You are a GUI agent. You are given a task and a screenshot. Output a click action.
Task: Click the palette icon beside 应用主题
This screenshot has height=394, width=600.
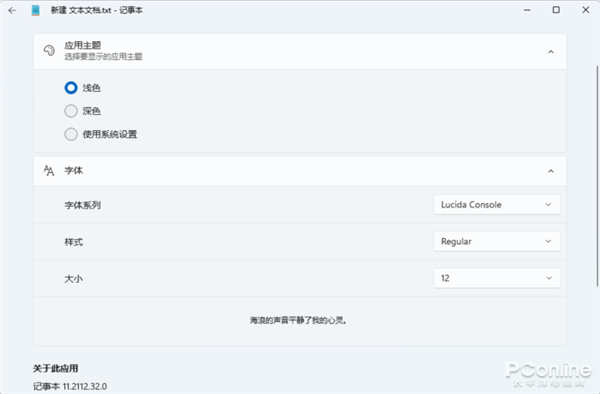[x=49, y=51]
